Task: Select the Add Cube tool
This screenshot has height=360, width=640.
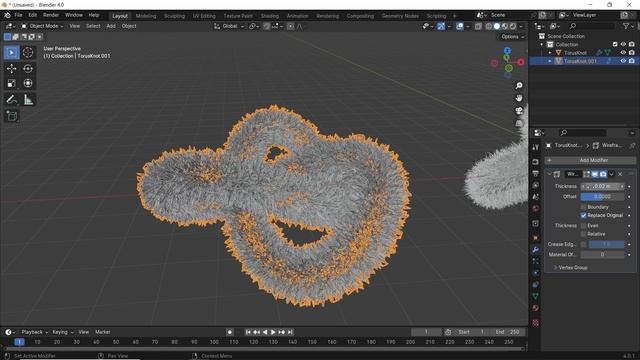Action: 11,116
